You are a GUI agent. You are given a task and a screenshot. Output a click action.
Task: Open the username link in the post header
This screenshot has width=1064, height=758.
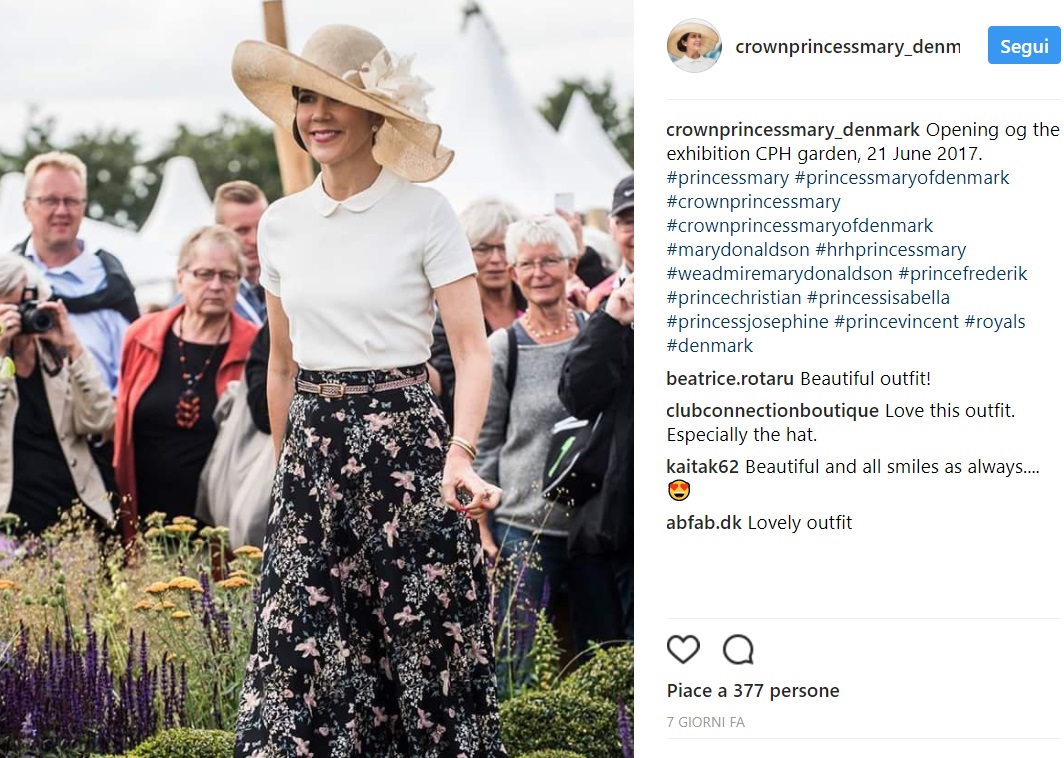[848, 47]
